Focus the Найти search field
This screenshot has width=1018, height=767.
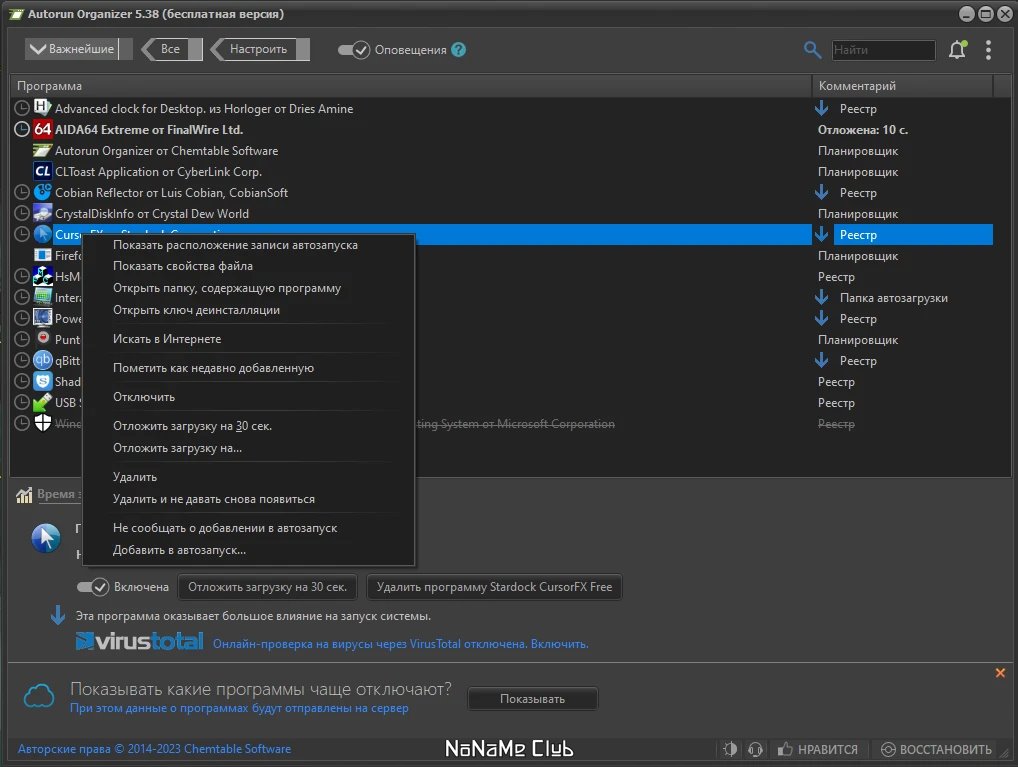click(884, 50)
